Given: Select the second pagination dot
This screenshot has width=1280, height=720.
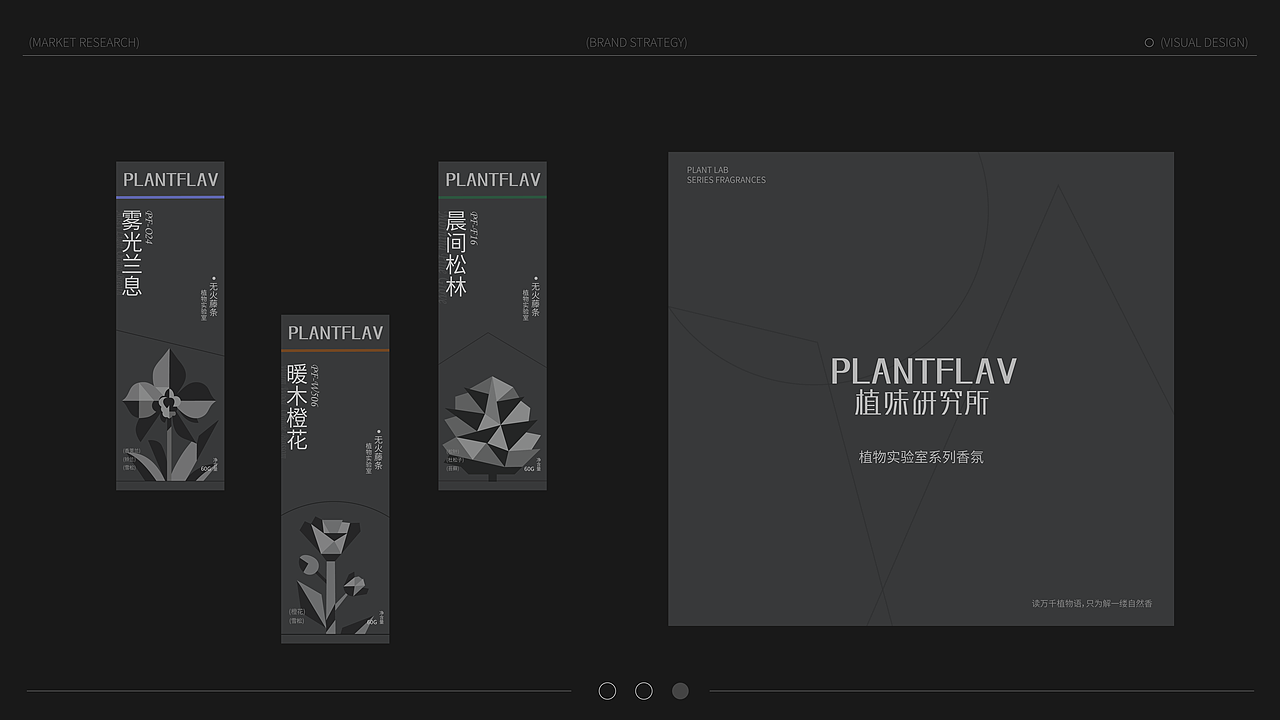Looking at the screenshot, I should tap(644, 690).
